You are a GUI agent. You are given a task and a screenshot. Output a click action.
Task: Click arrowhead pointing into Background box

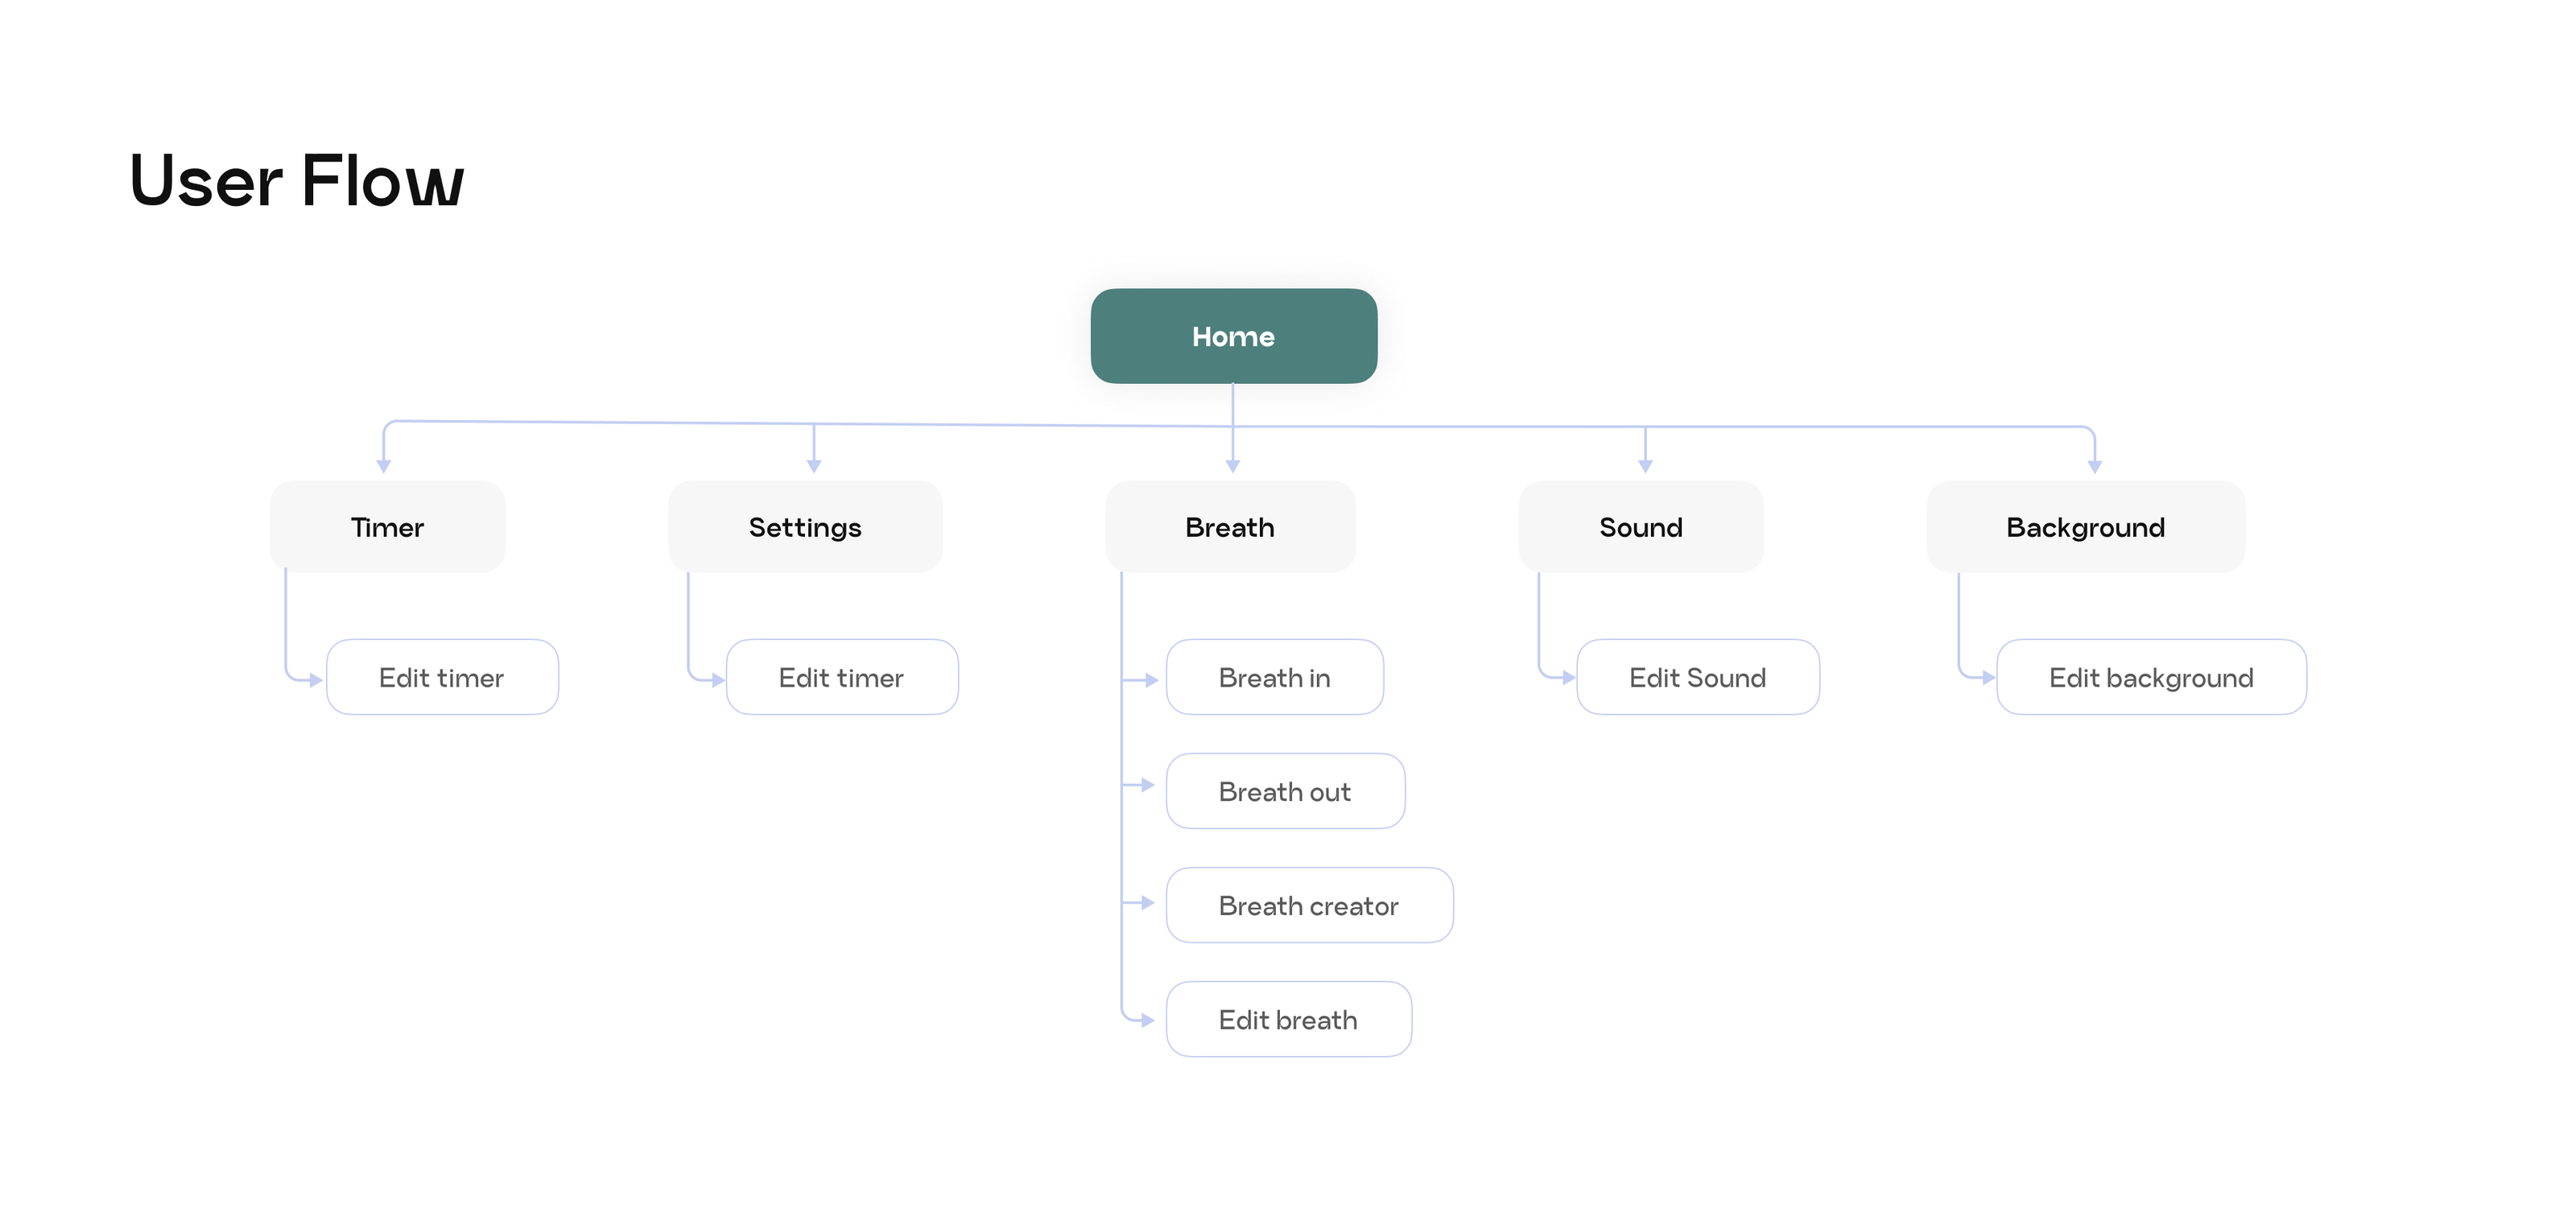pyautogui.click(x=2095, y=466)
